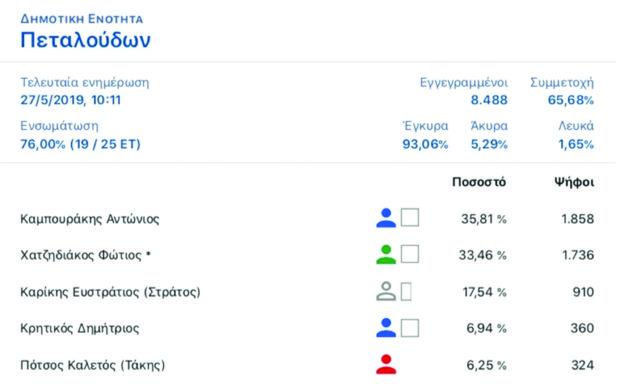Click blue person icon beside Καμπουράκης Αντώνιος
The height and width of the screenshot is (384, 620).
(x=386, y=218)
